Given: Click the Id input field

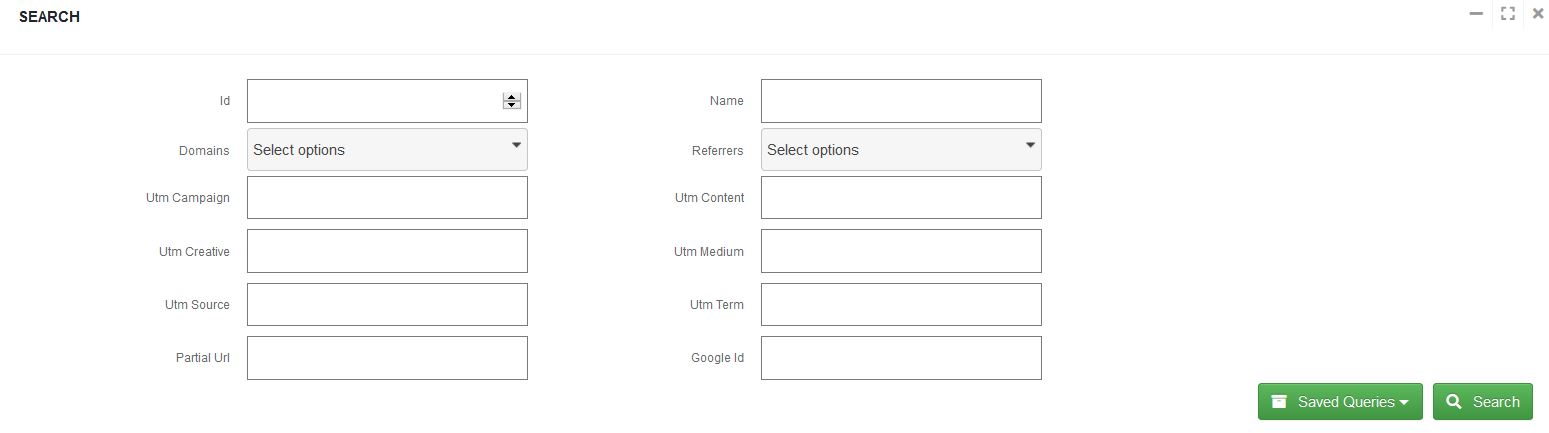Looking at the screenshot, I should coord(372,101).
